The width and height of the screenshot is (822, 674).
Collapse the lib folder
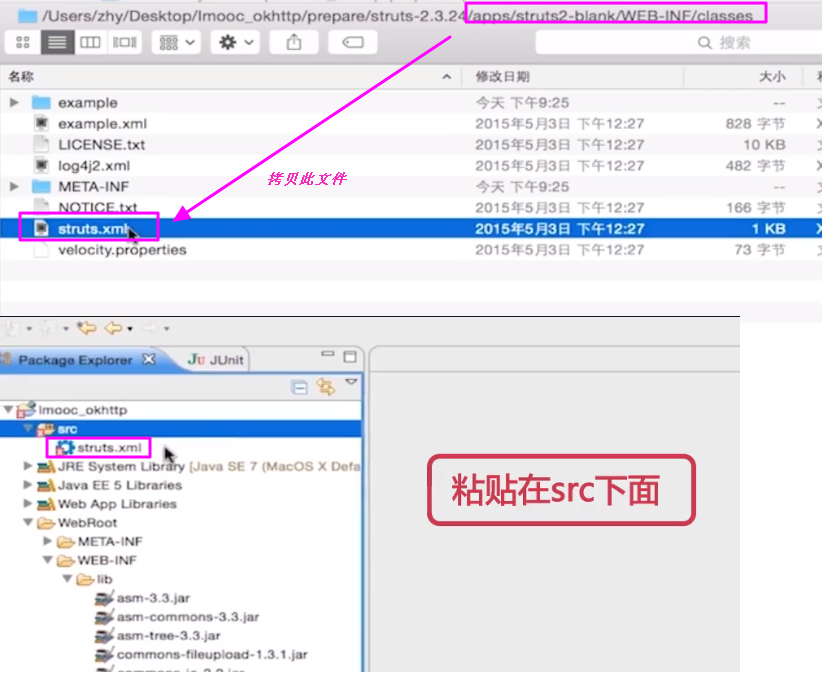tap(67, 579)
